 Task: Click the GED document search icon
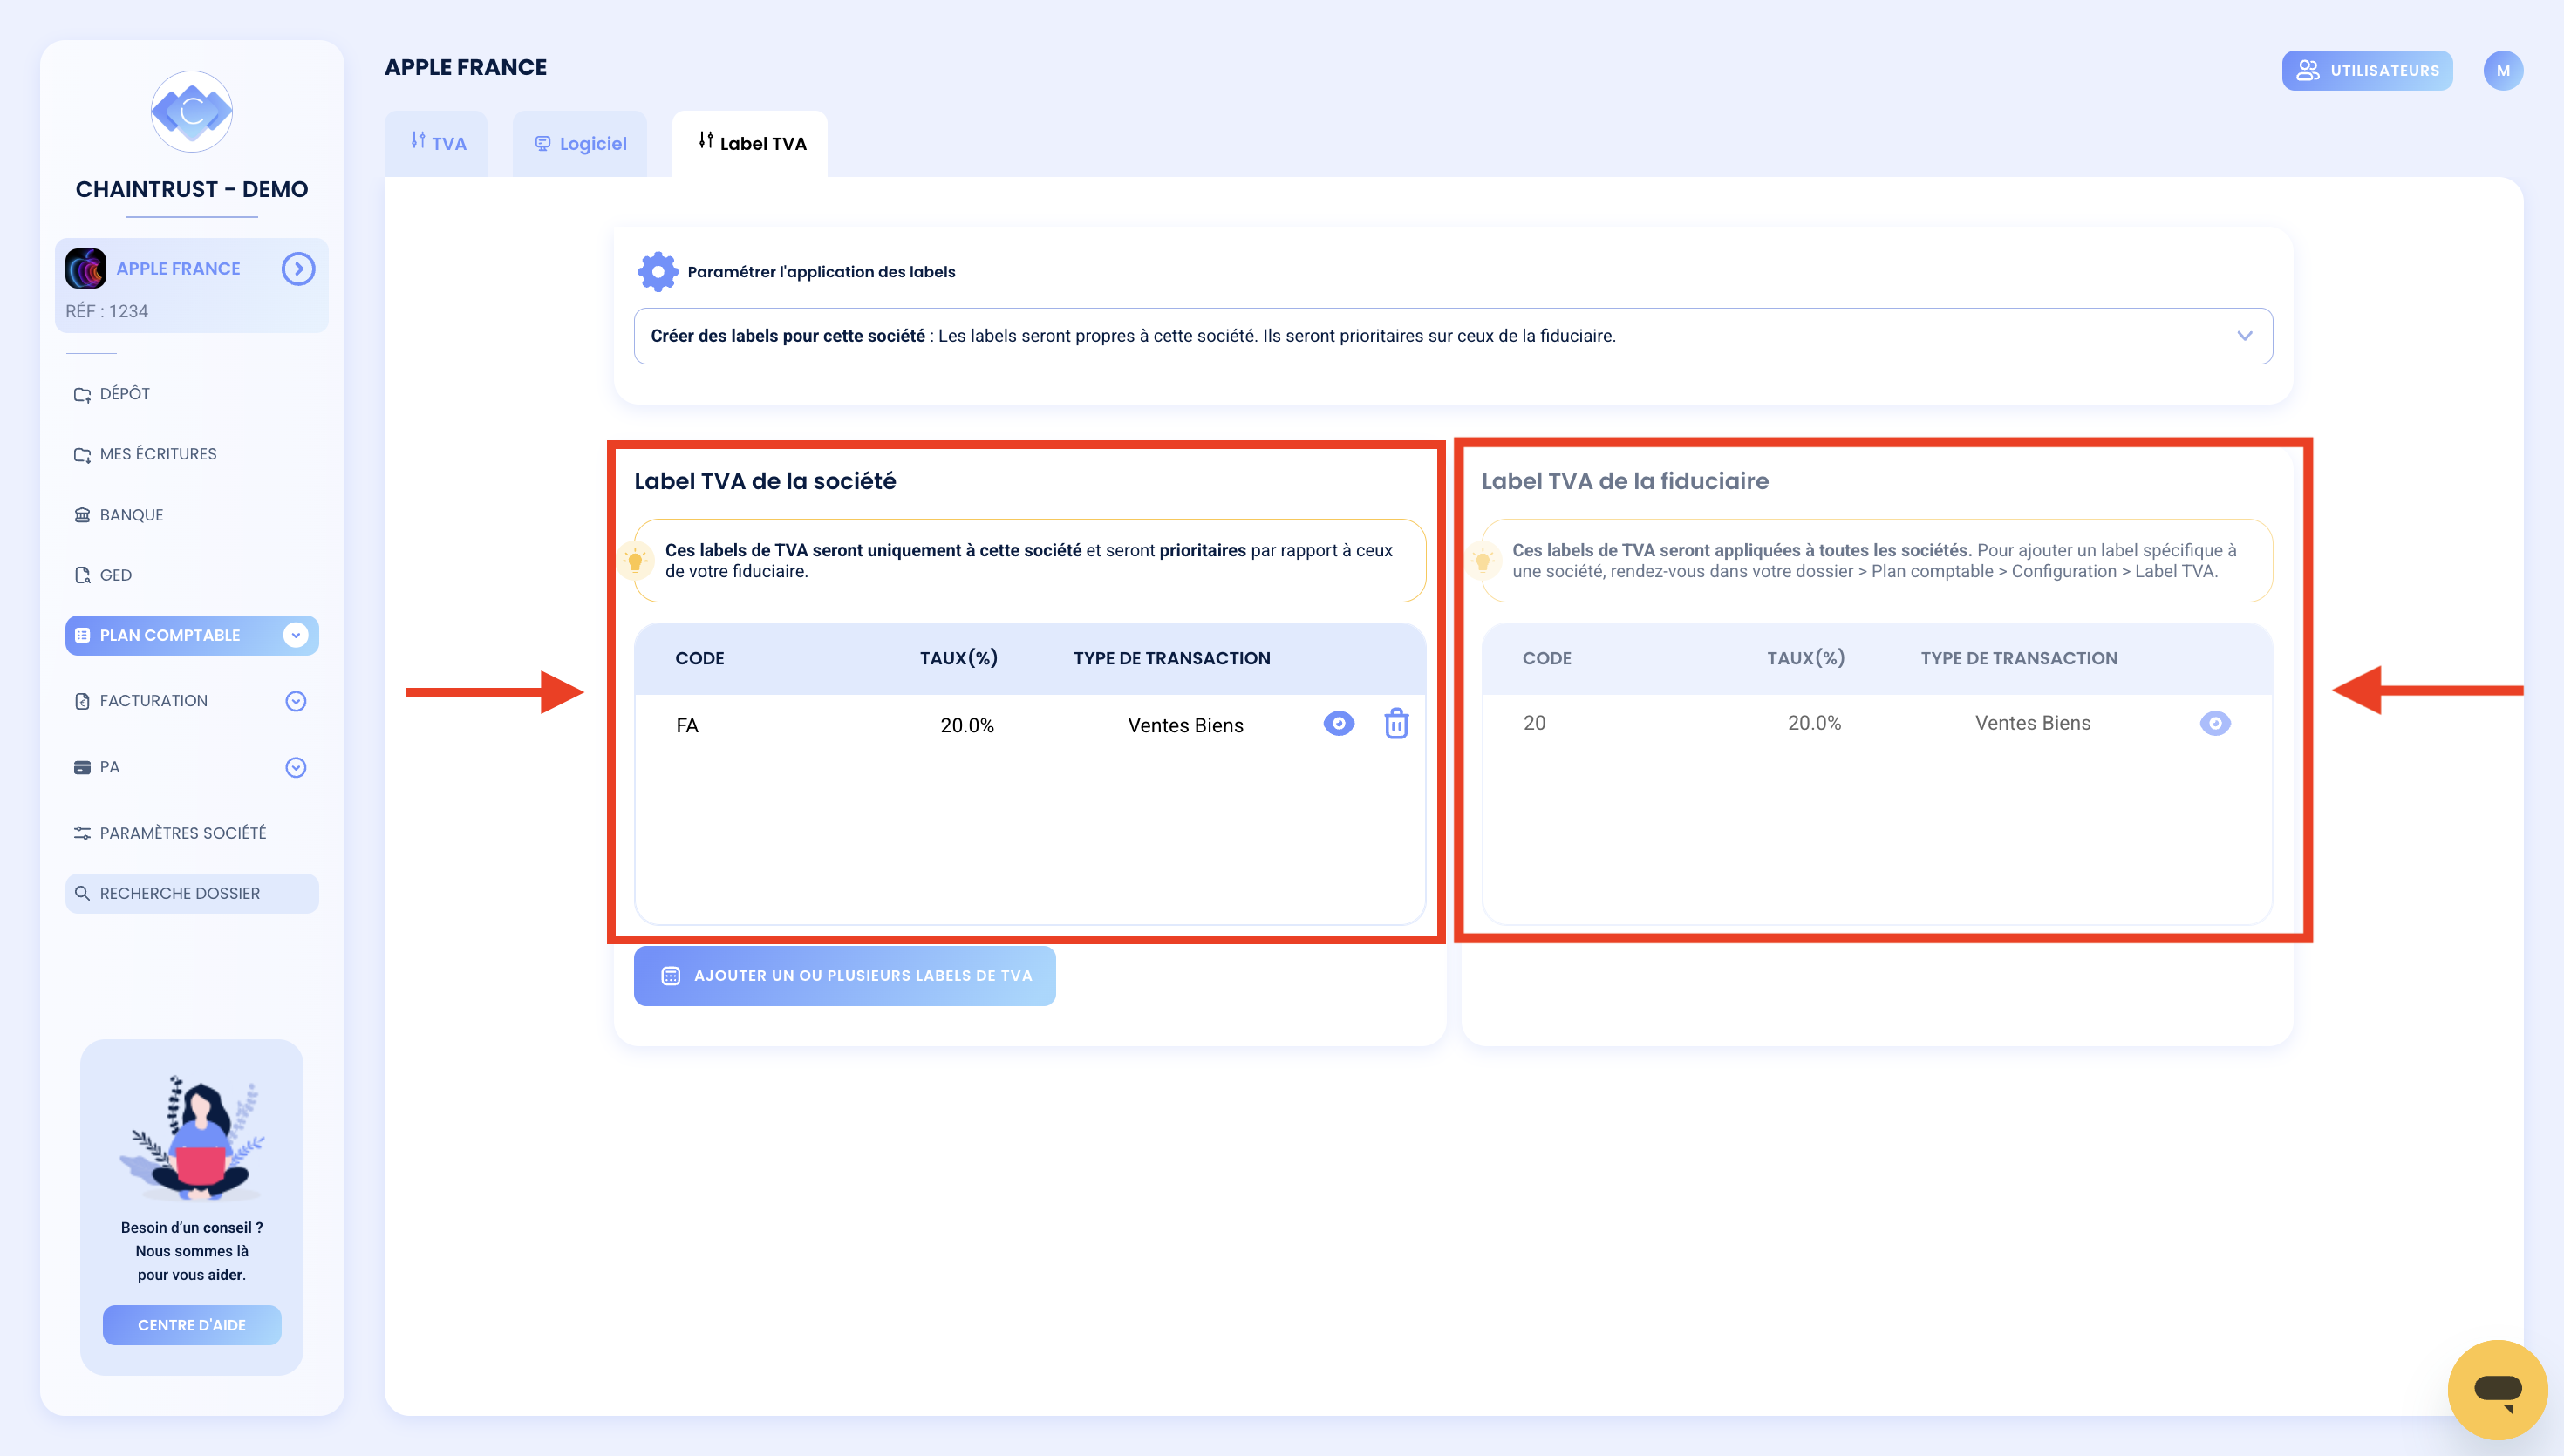(82, 575)
